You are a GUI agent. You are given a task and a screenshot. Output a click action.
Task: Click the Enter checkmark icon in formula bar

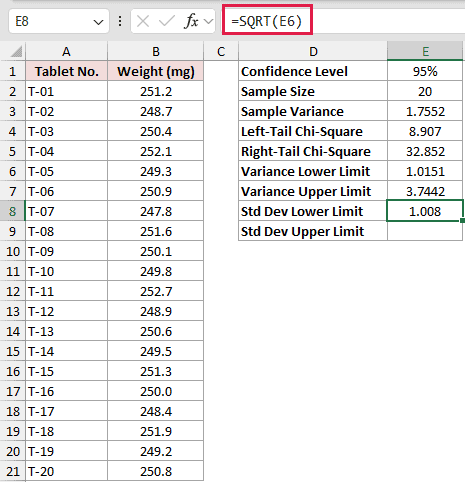coord(167,21)
